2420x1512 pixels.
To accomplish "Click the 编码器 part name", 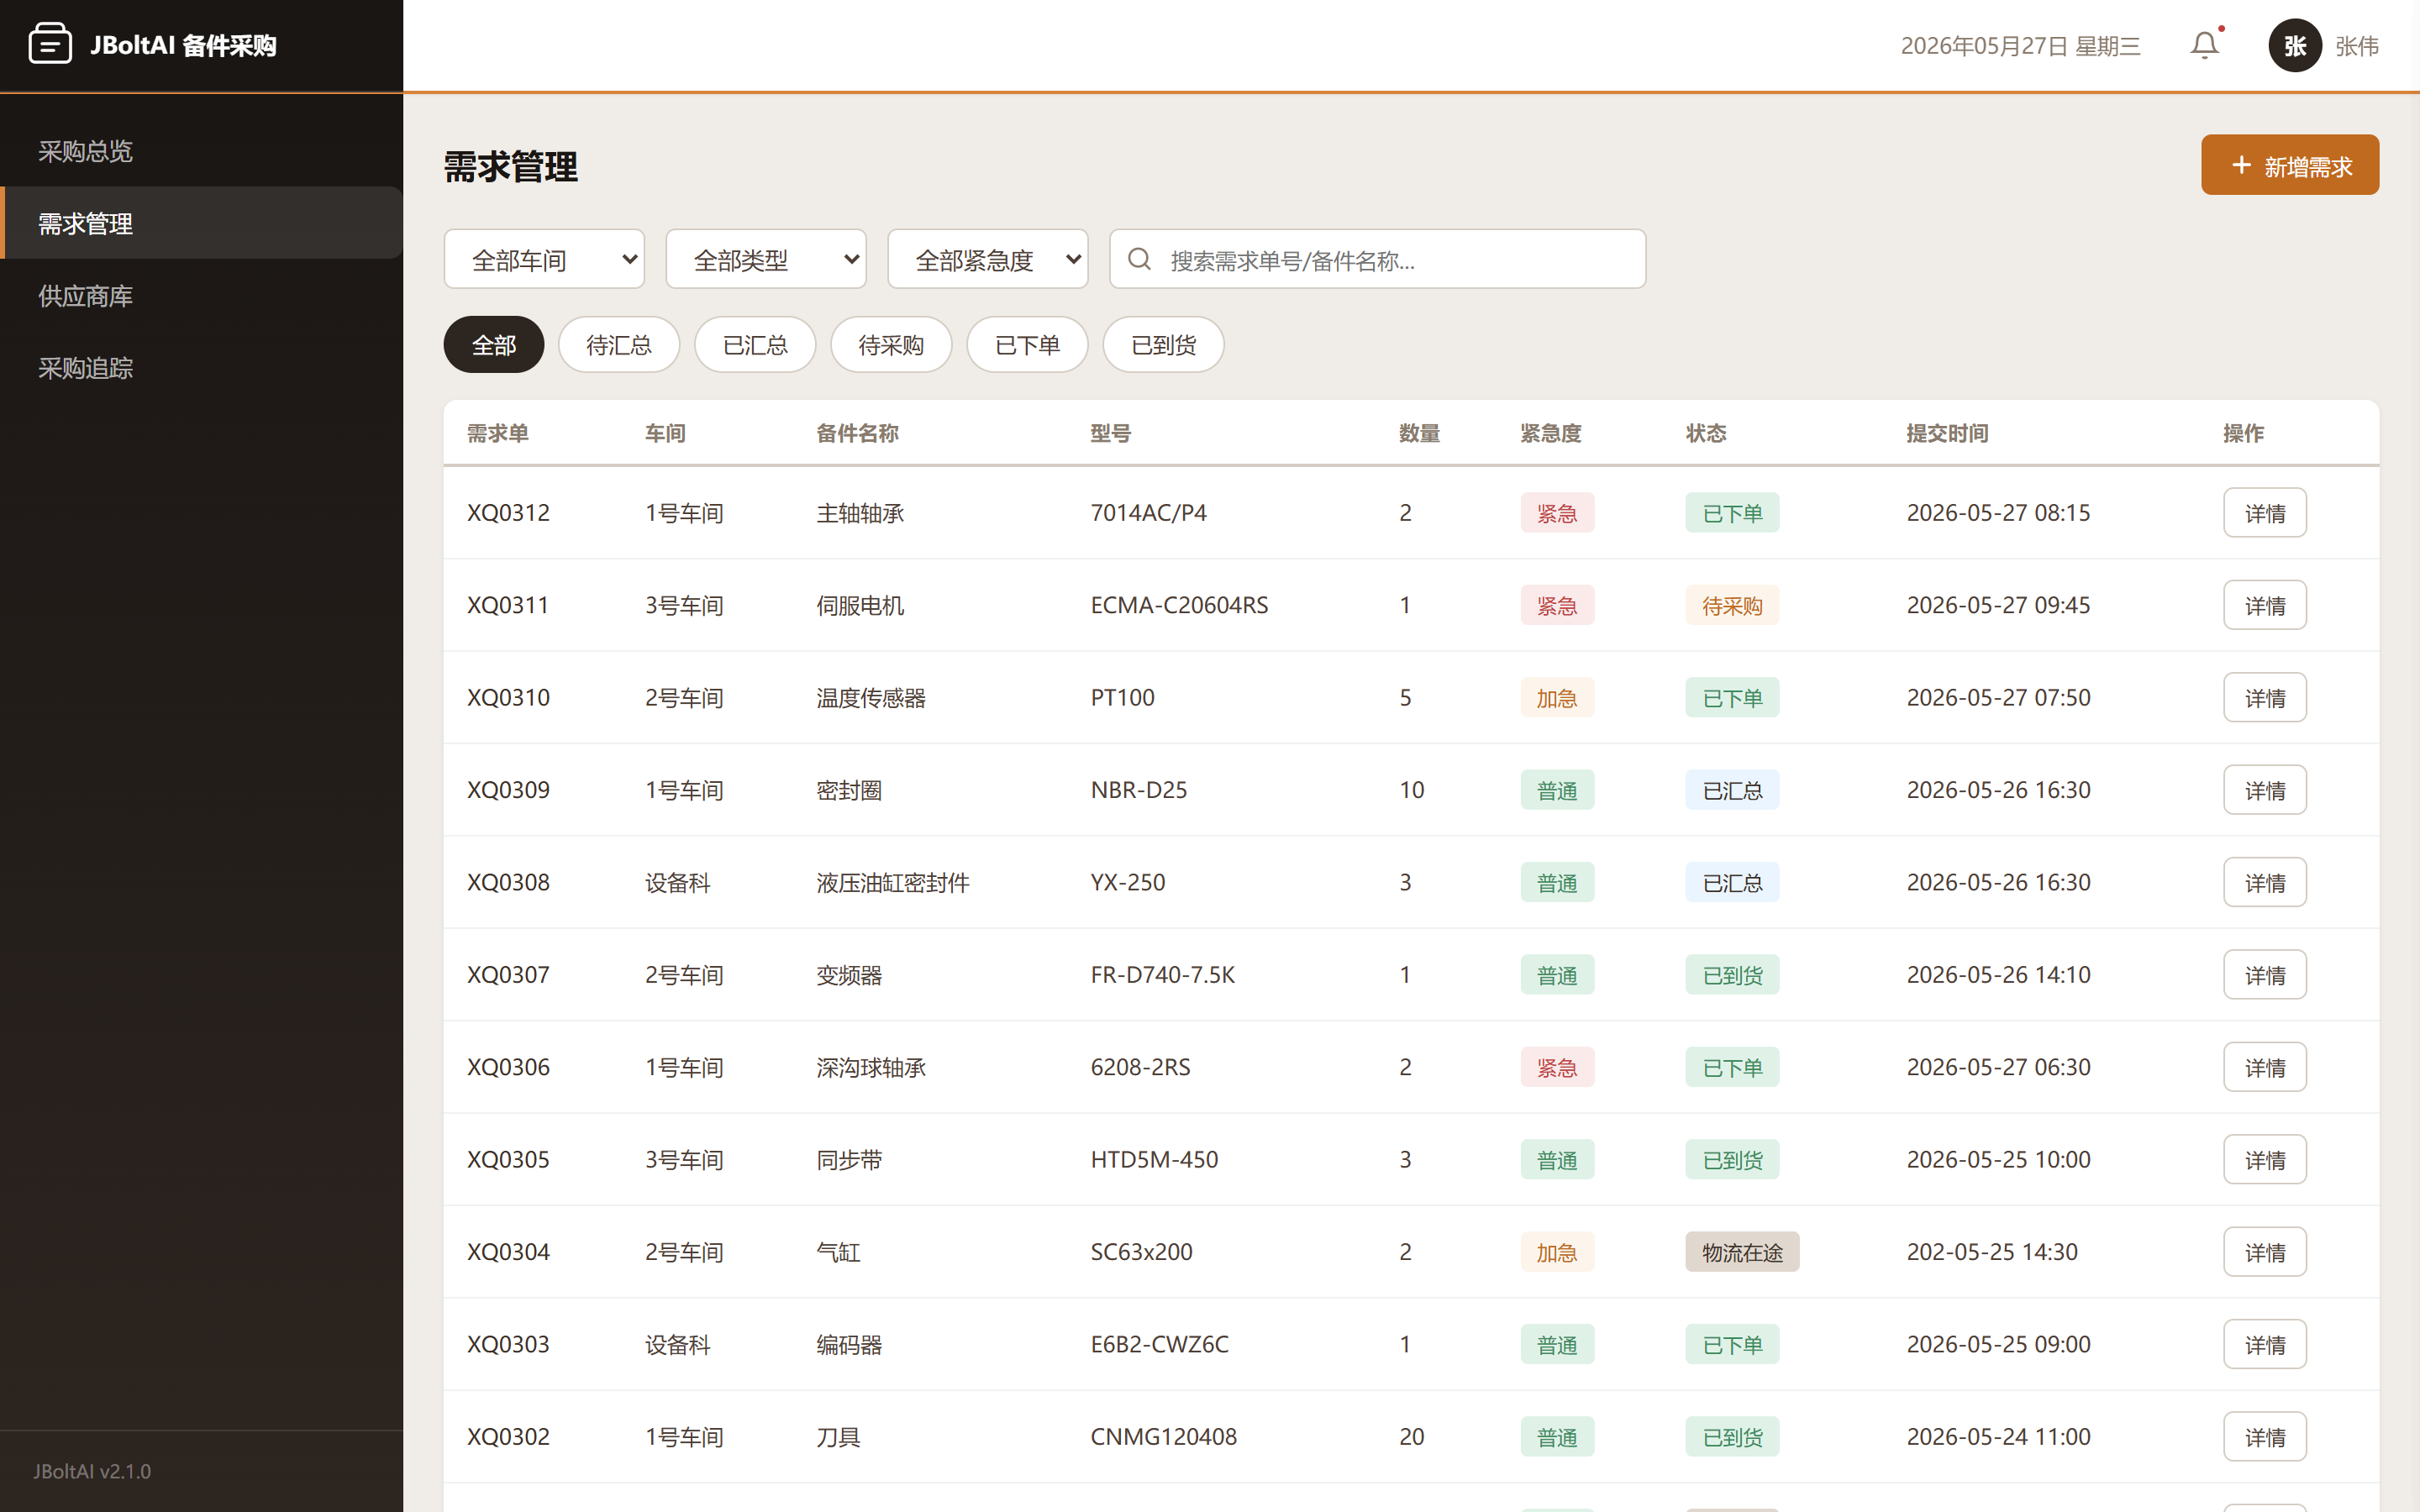I will tap(849, 1344).
